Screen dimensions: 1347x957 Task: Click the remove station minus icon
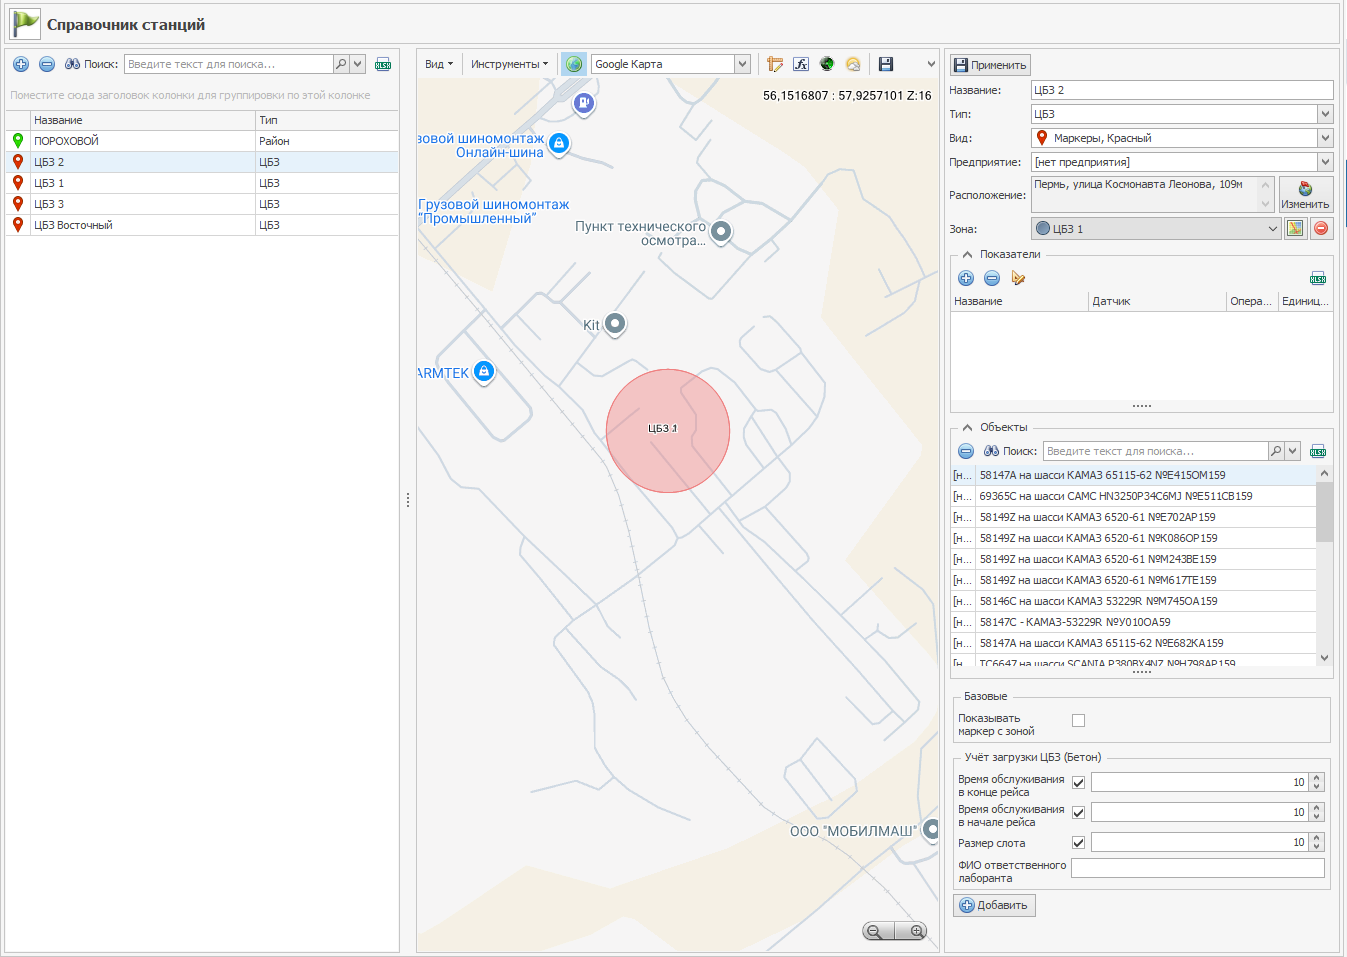coord(47,64)
